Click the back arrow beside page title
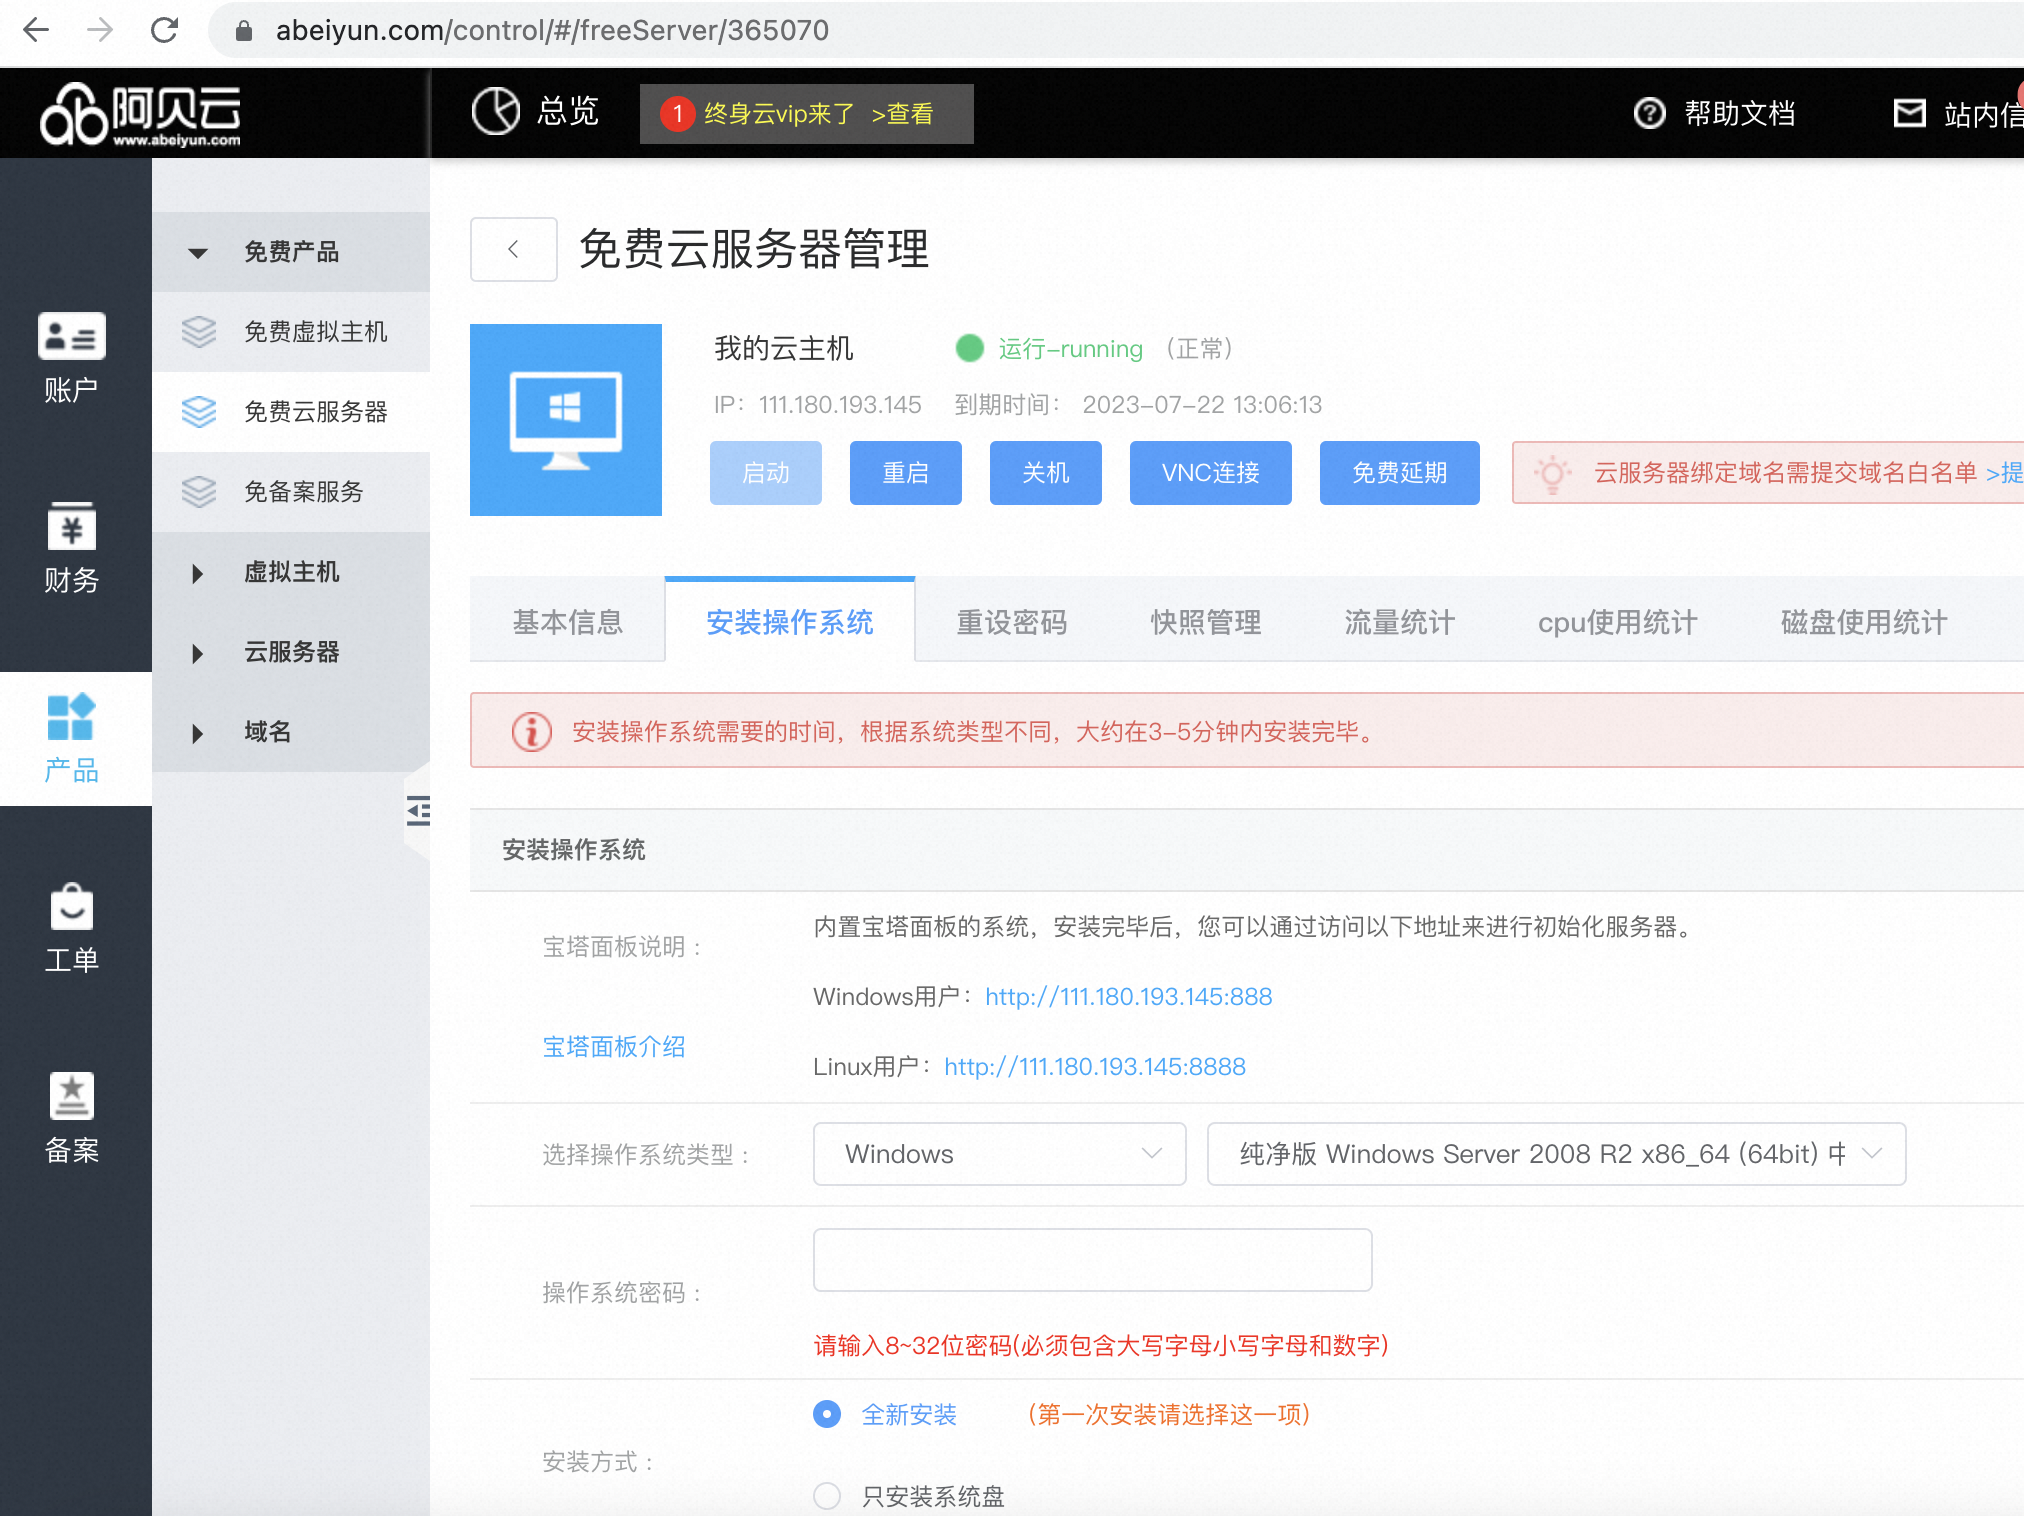This screenshot has width=2024, height=1516. tap(513, 249)
